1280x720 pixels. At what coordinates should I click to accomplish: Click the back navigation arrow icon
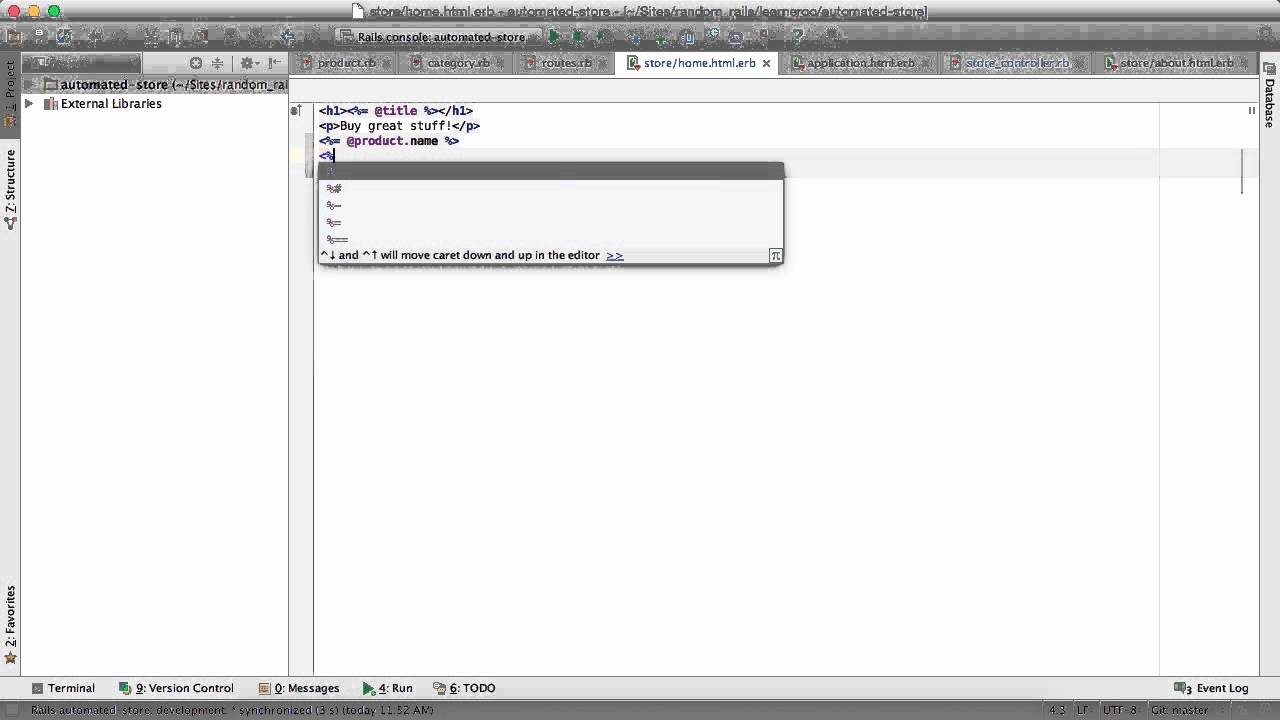coord(288,36)
